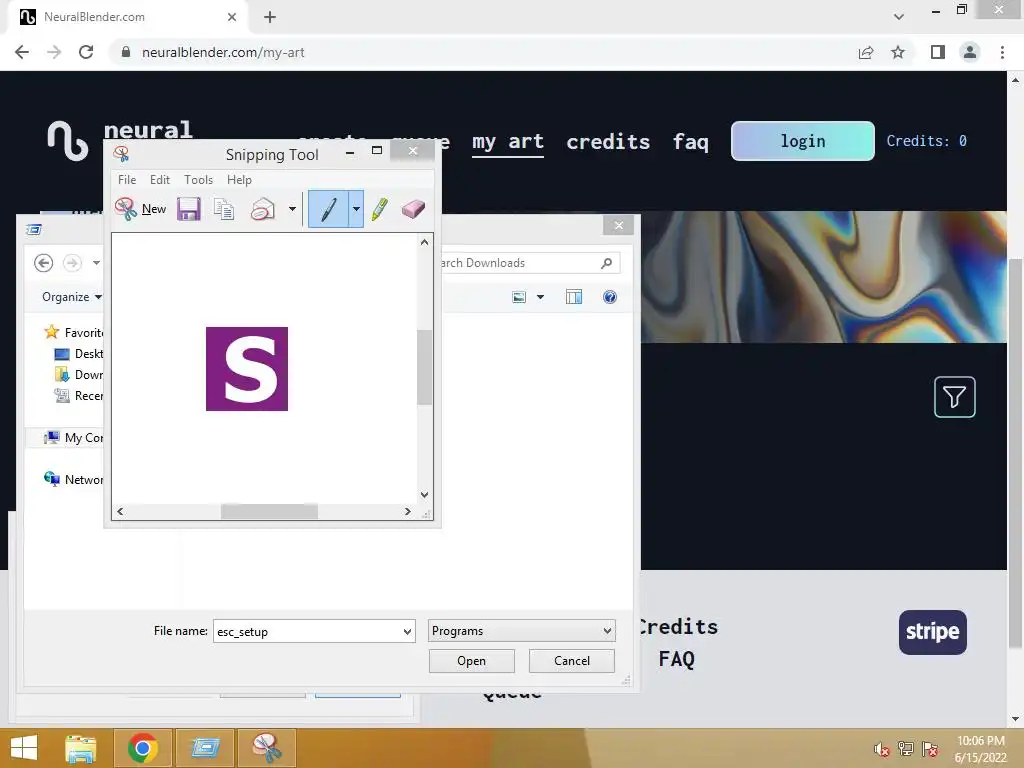The width and height of the screenshot is (1024, 768).
Task: Open File Explorer from the taskbar
Action: (x=81, y=748)
